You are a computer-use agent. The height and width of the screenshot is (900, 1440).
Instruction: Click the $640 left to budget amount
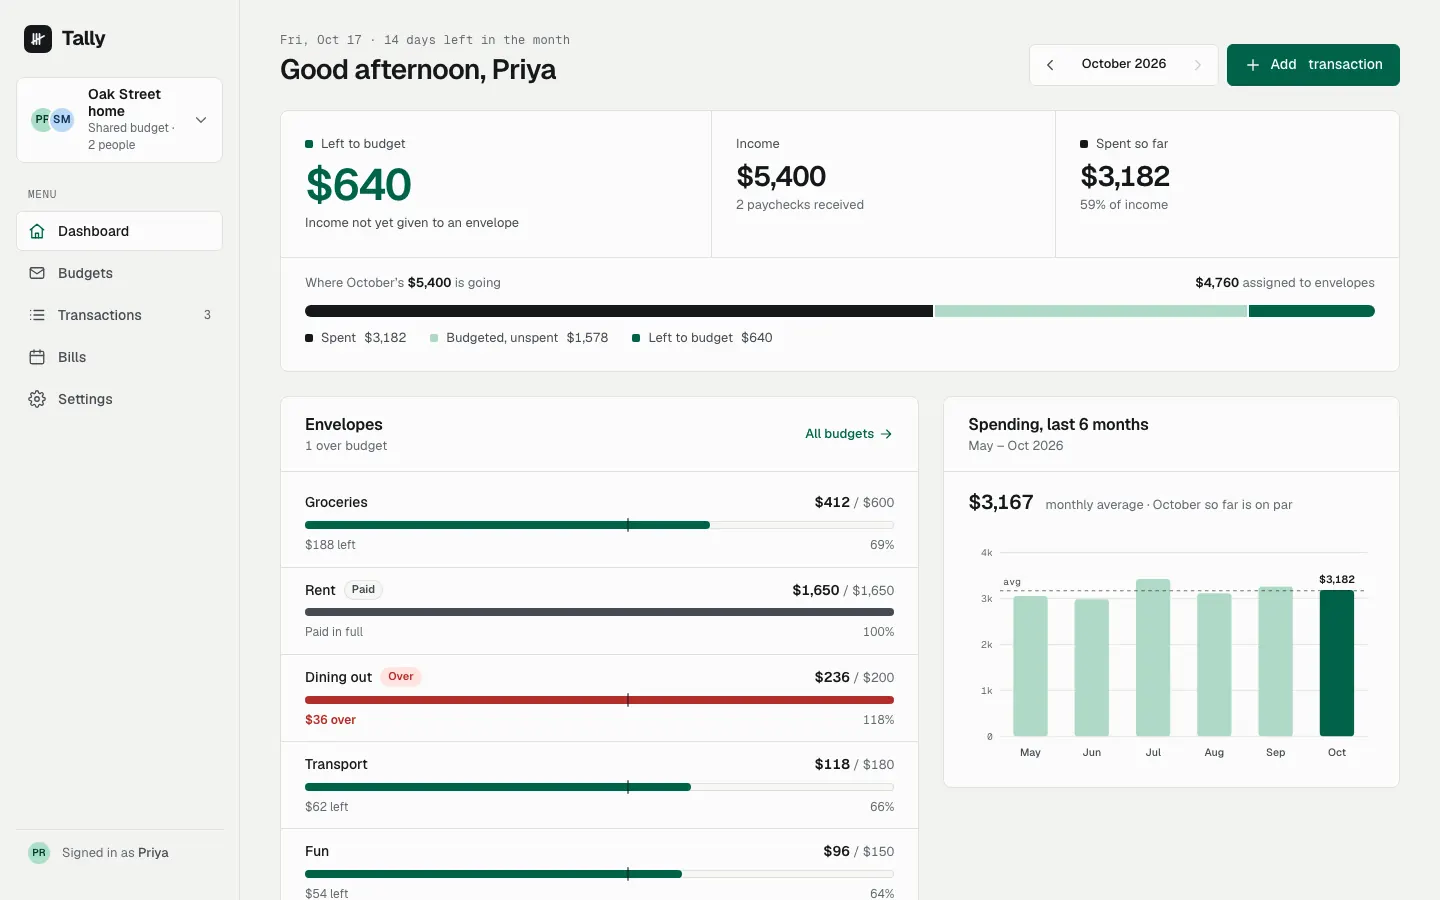pyautogui.click(x=358, y=185)
